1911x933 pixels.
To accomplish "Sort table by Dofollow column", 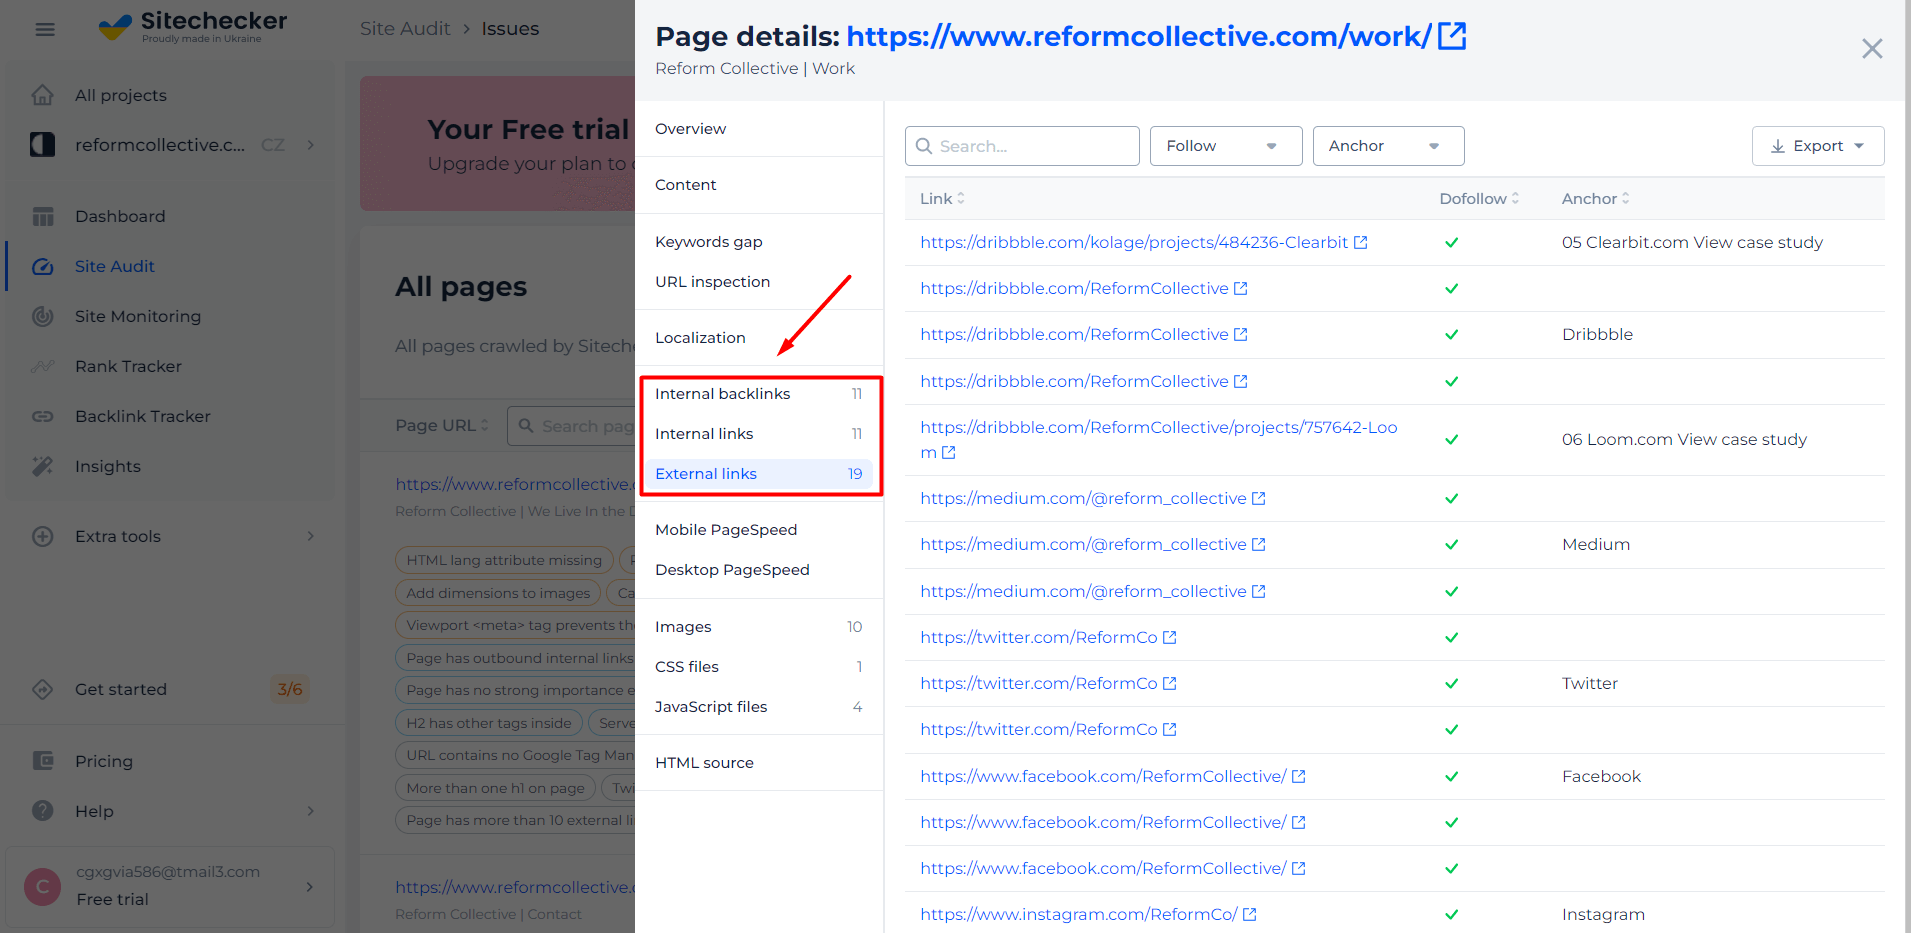I will (1479, 198).
